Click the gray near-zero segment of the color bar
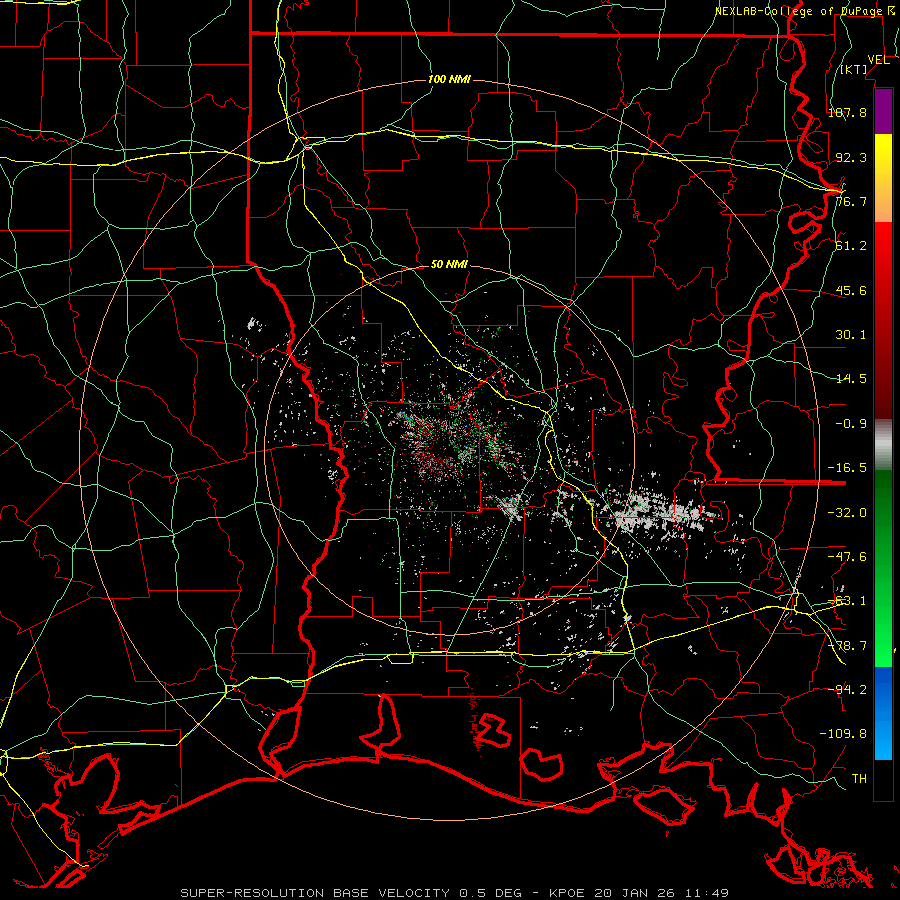 coord(883,445)
